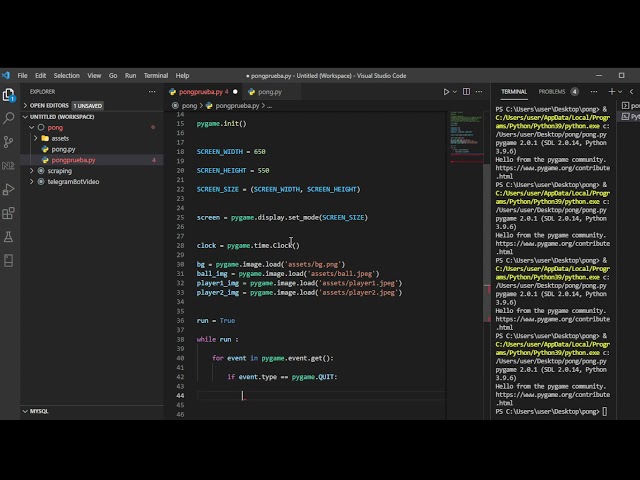Collapse the MYSQL section
The width and height of the screenshot is (640, 480).
click(x=25, y=411)
